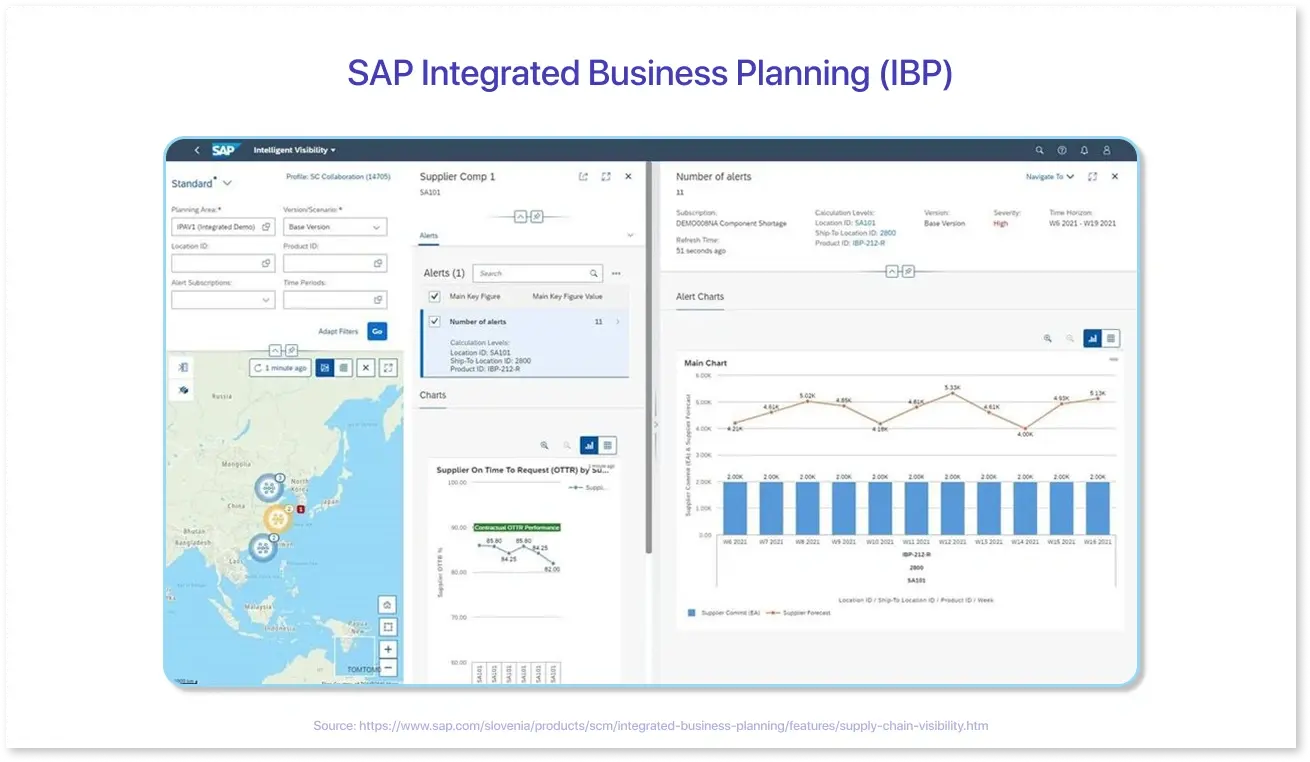Click the map home button

pyautogui.click(x=388, y=605)
